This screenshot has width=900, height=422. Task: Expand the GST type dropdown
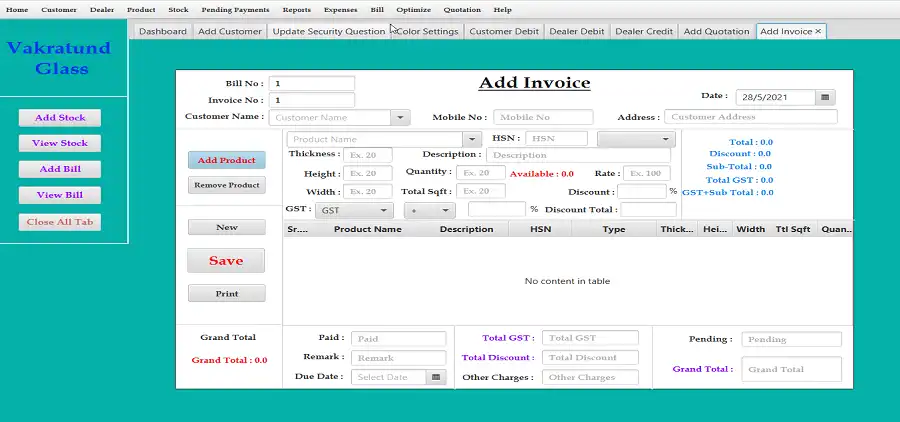click(x=383, y=211)
